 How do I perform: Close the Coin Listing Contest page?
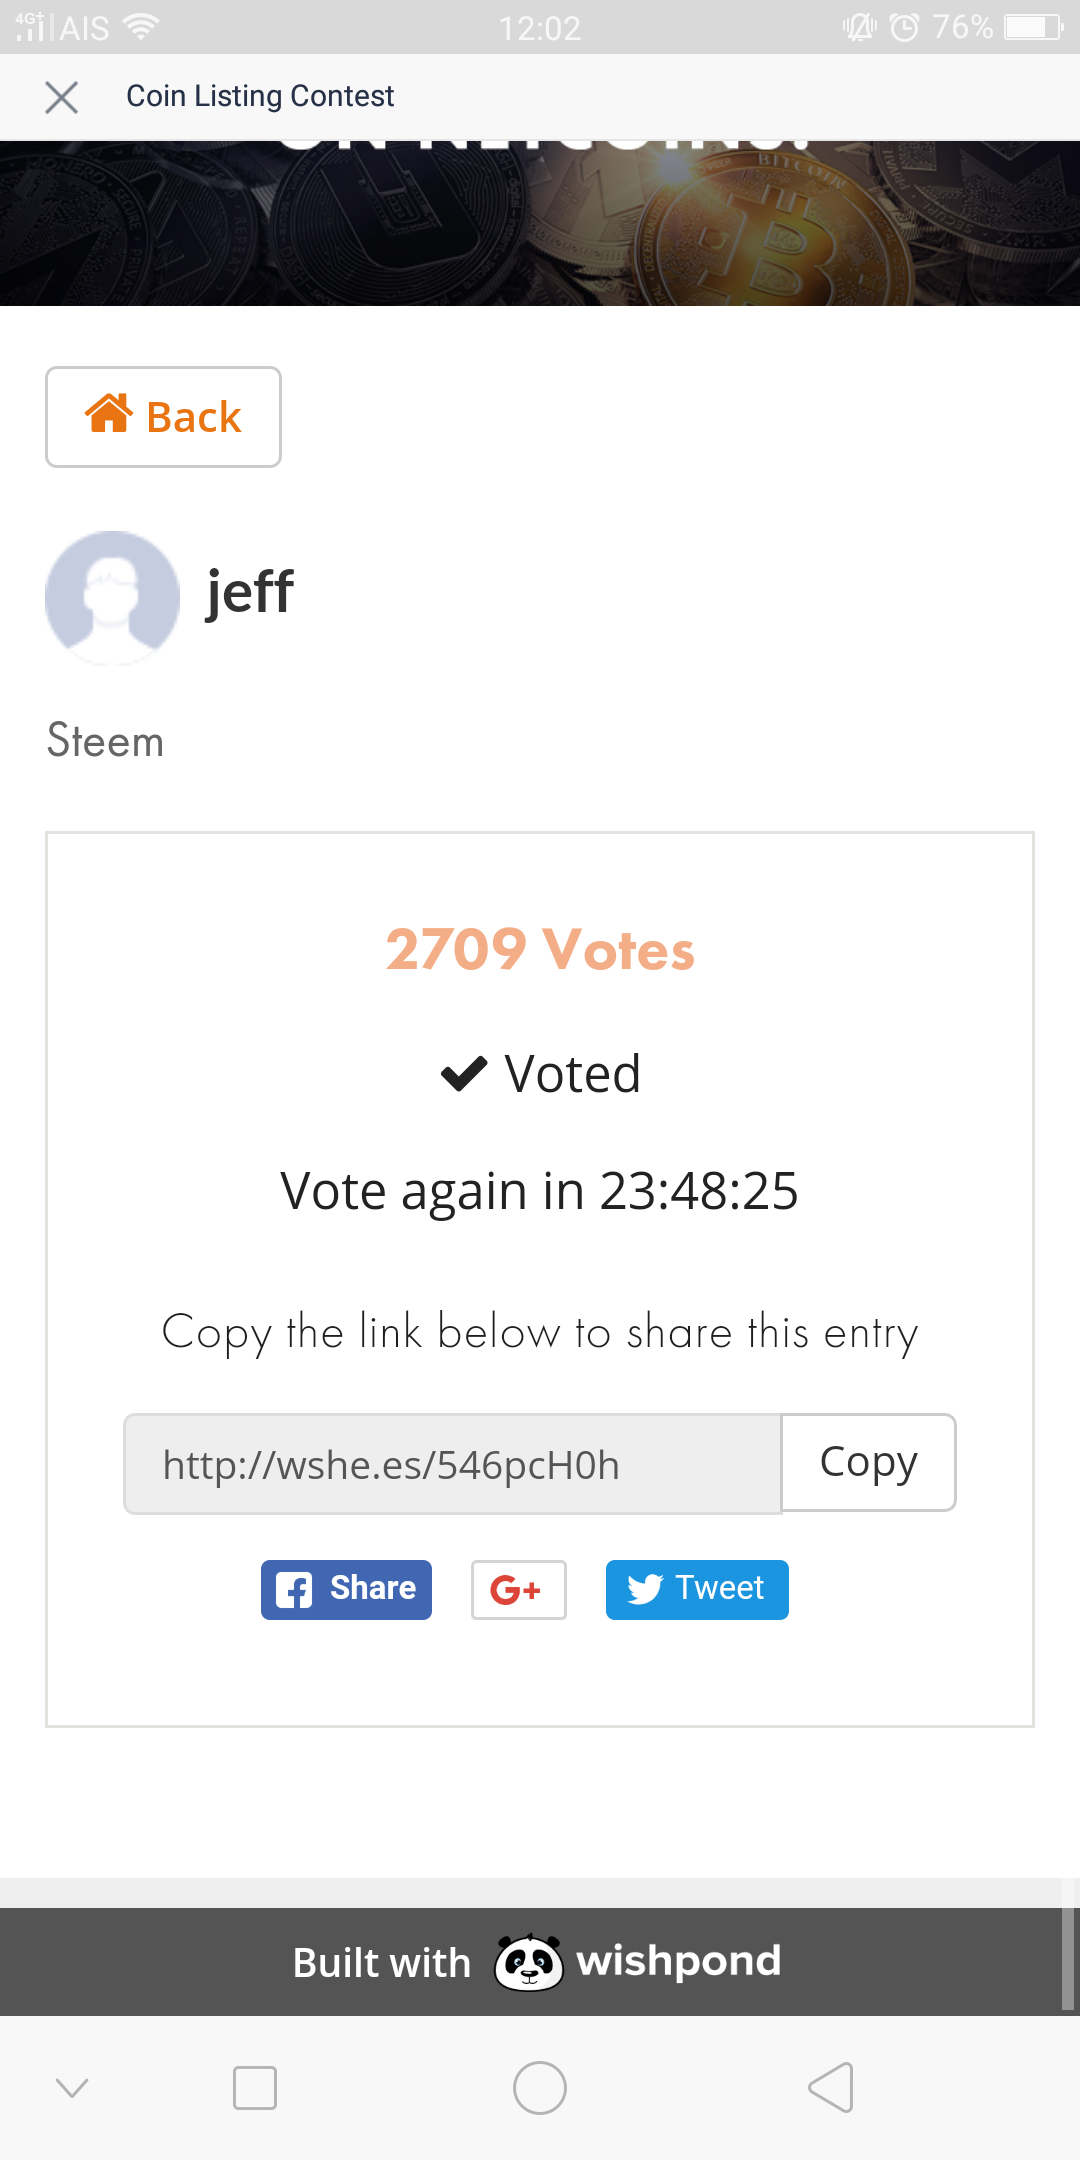tap(61, 97)
